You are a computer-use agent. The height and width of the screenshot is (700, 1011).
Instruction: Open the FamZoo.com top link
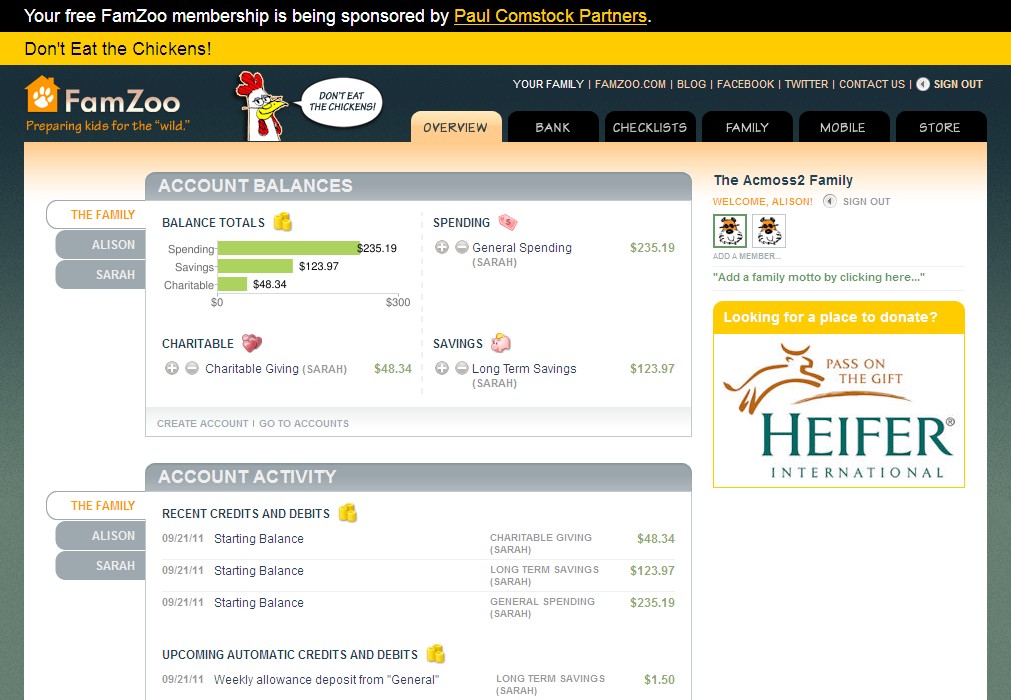(630, 84)
